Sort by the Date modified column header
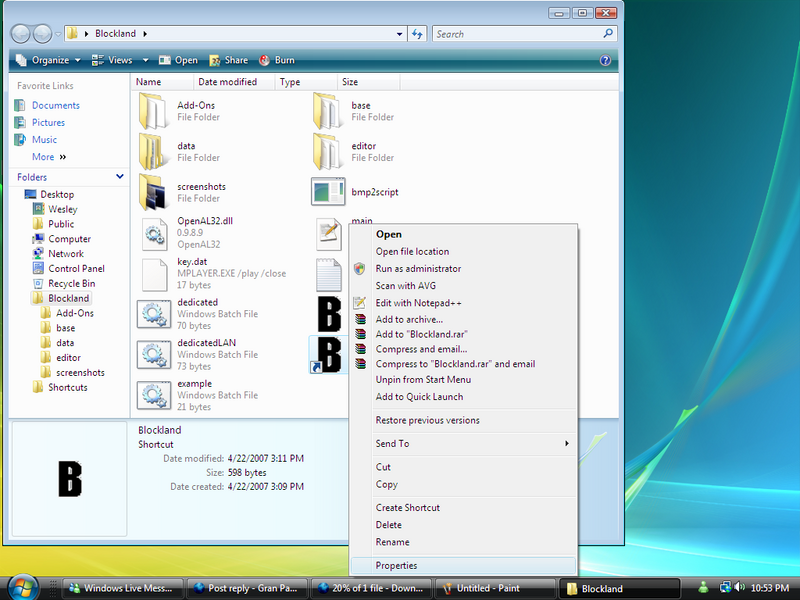800x600 pixels. [x=227, y=82]
